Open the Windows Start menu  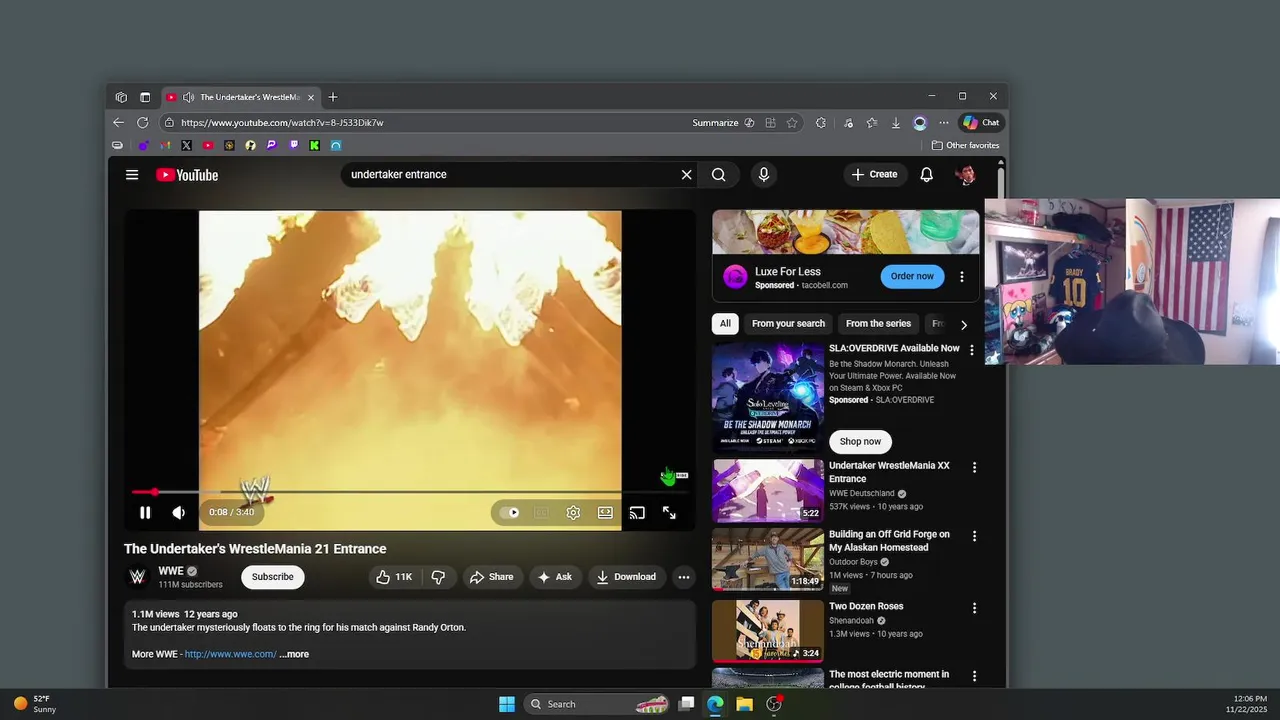tap(507, 704)
